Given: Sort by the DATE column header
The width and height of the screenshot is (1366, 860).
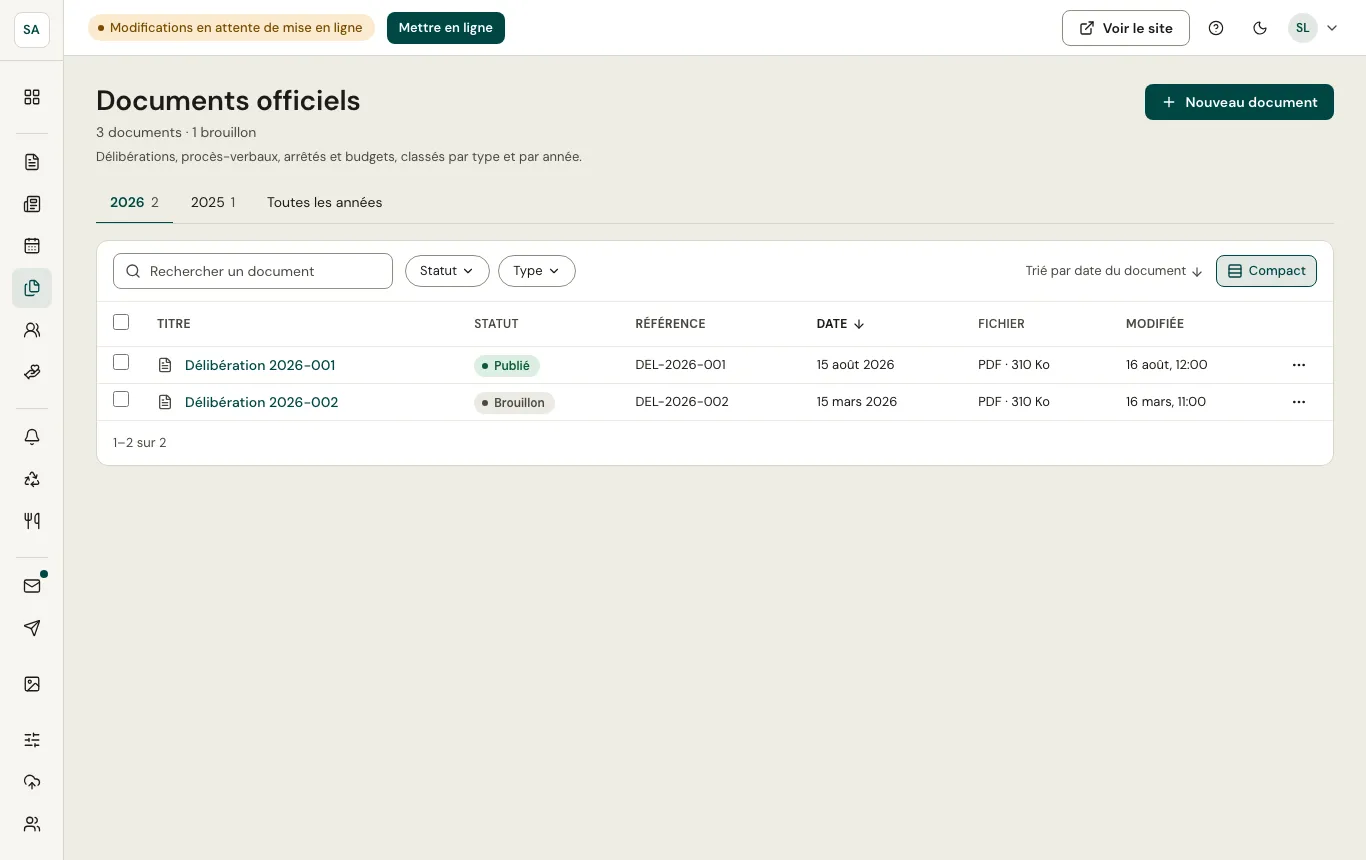Looking at the screenshot, I should pos(841,324).
